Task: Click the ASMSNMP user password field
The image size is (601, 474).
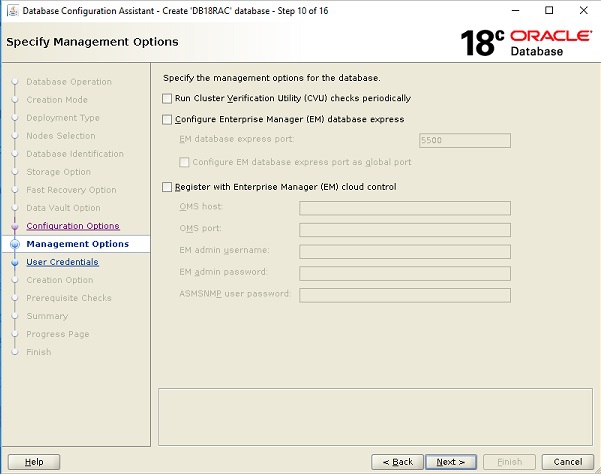Action: (x=405, y=295)
